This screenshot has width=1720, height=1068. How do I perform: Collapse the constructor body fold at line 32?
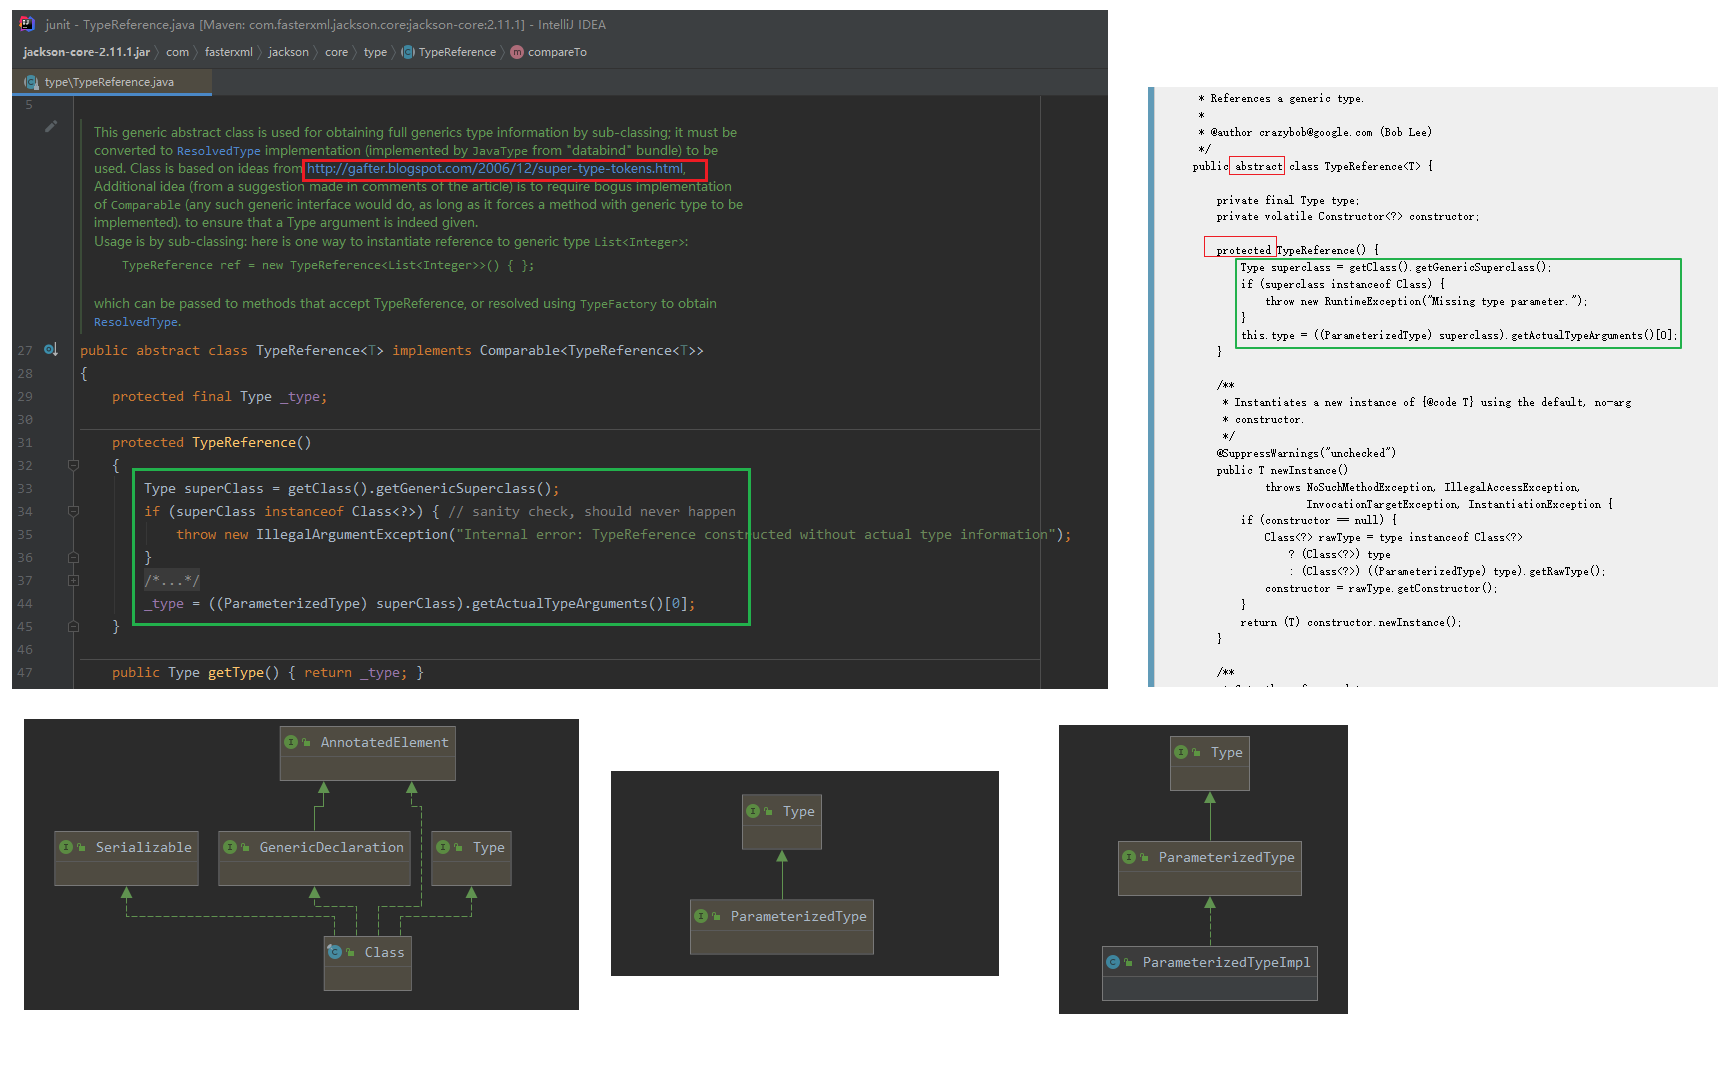coord(73,465)
